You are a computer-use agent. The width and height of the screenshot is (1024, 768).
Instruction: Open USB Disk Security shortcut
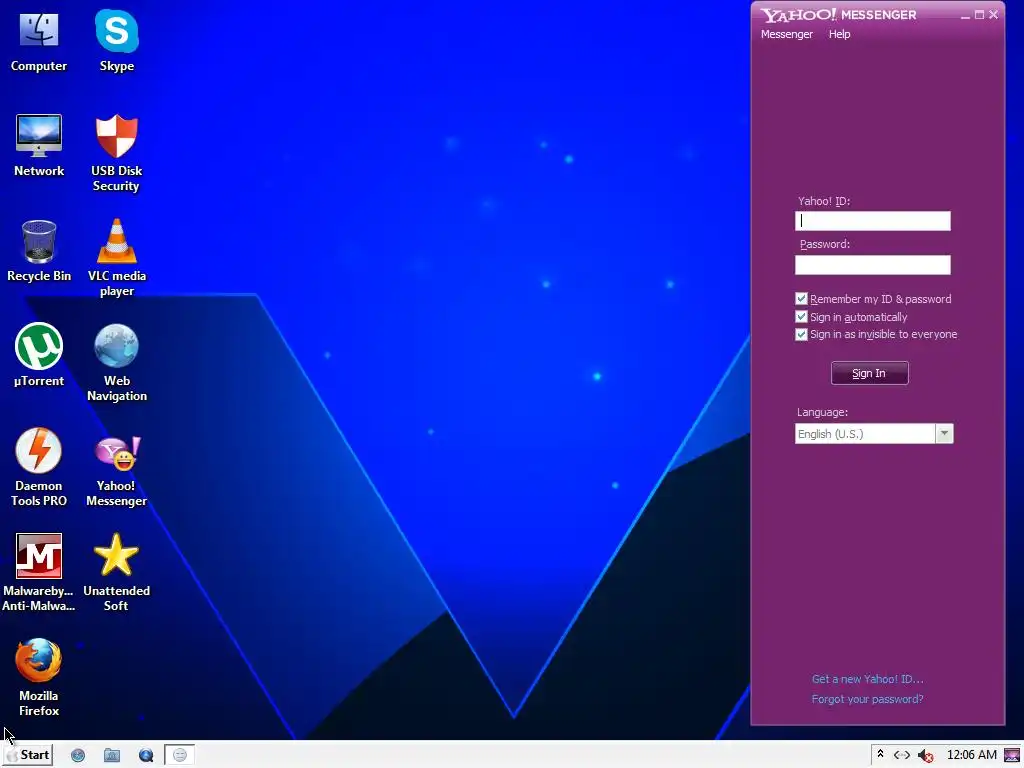point(116,153)
